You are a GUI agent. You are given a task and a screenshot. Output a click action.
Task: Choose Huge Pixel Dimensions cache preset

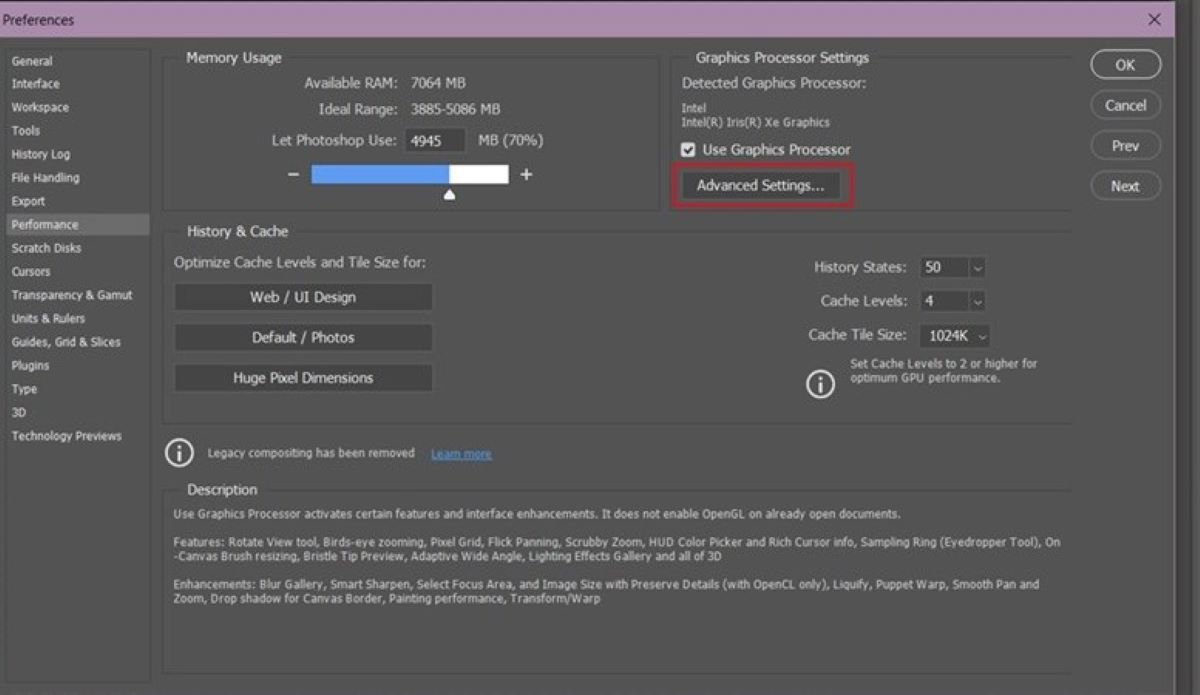click(303, 378)
